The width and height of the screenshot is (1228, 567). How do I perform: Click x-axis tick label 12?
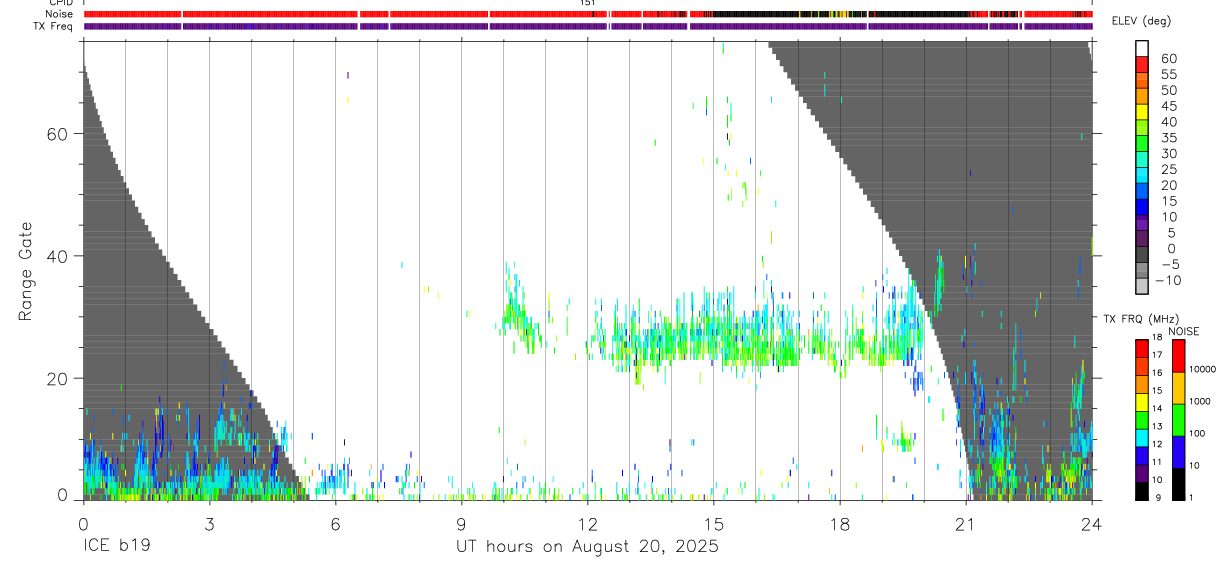point(587,523)
